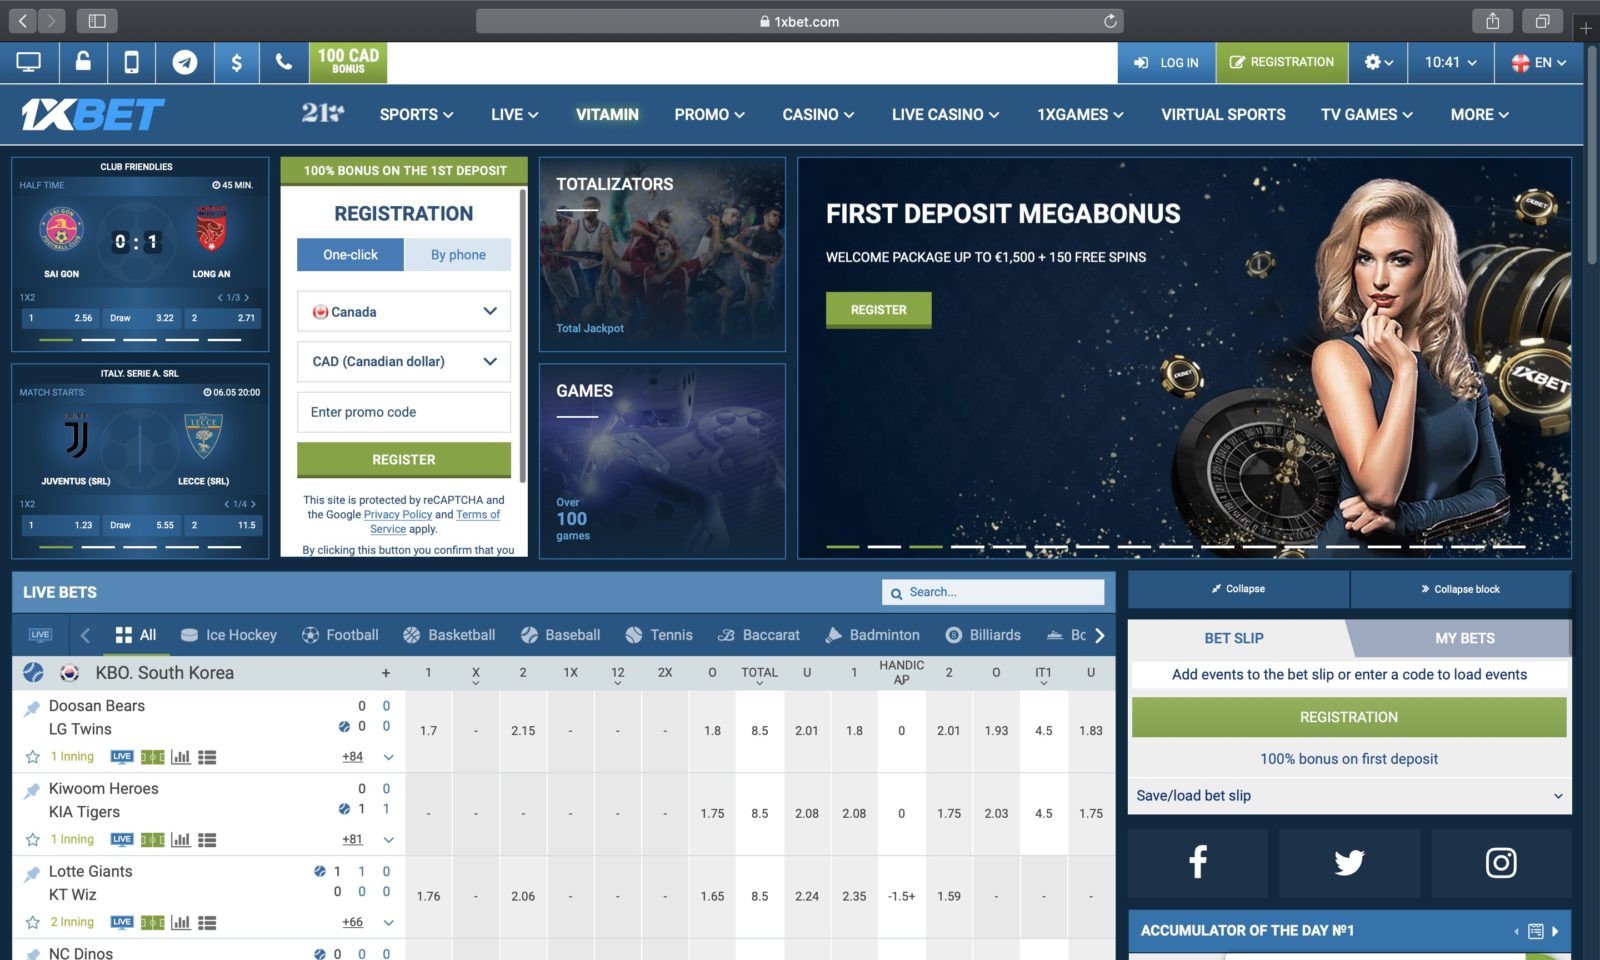
Task: Open statistics chart icon for Doosan Bears match
Action: tap(180, 757)
